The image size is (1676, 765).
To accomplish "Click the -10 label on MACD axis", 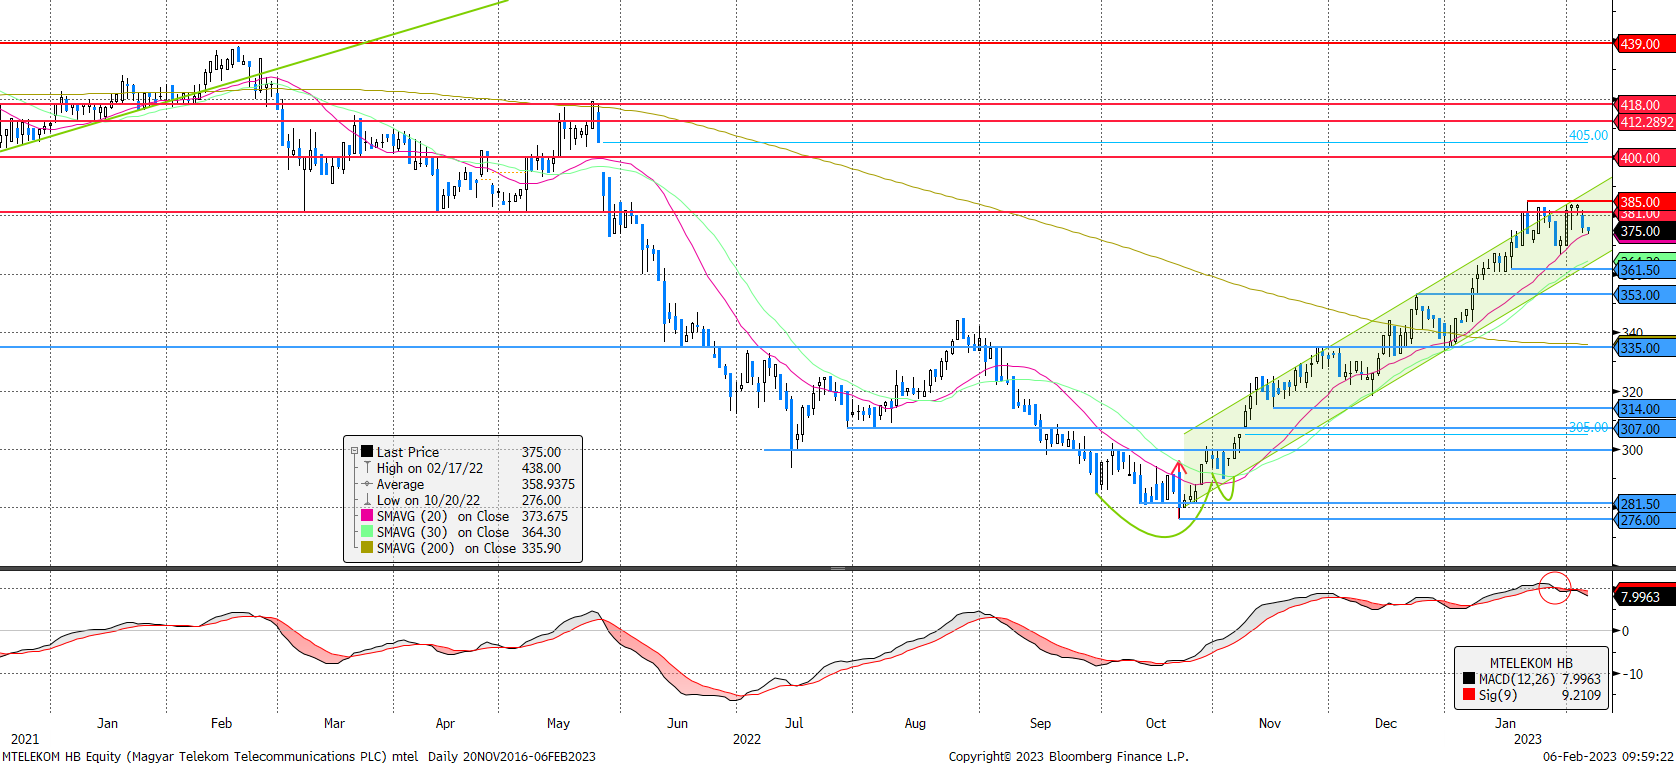I will pyautogui.click(x=1632, y=674).
